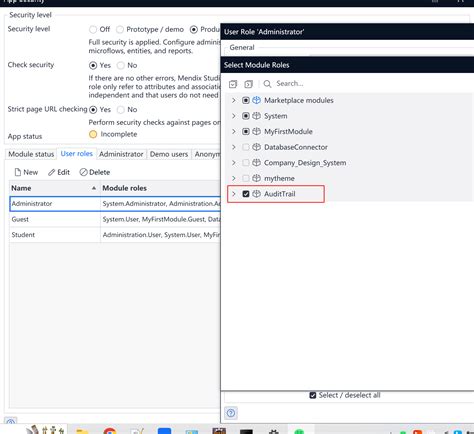Click the DatabaseConnector module label
This screenshot has width=474, height=434.
coord(296,147)
